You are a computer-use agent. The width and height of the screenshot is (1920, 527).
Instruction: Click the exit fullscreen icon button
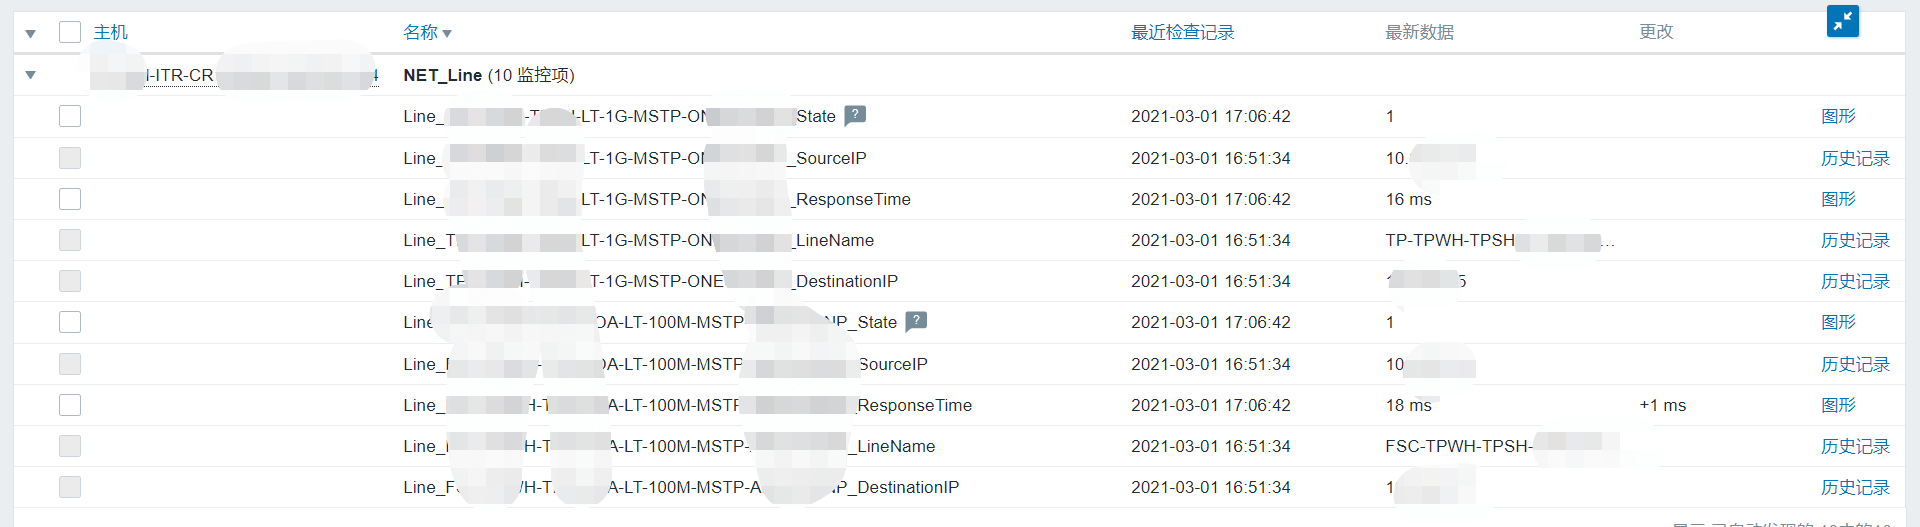click(x=1842, y=21)
